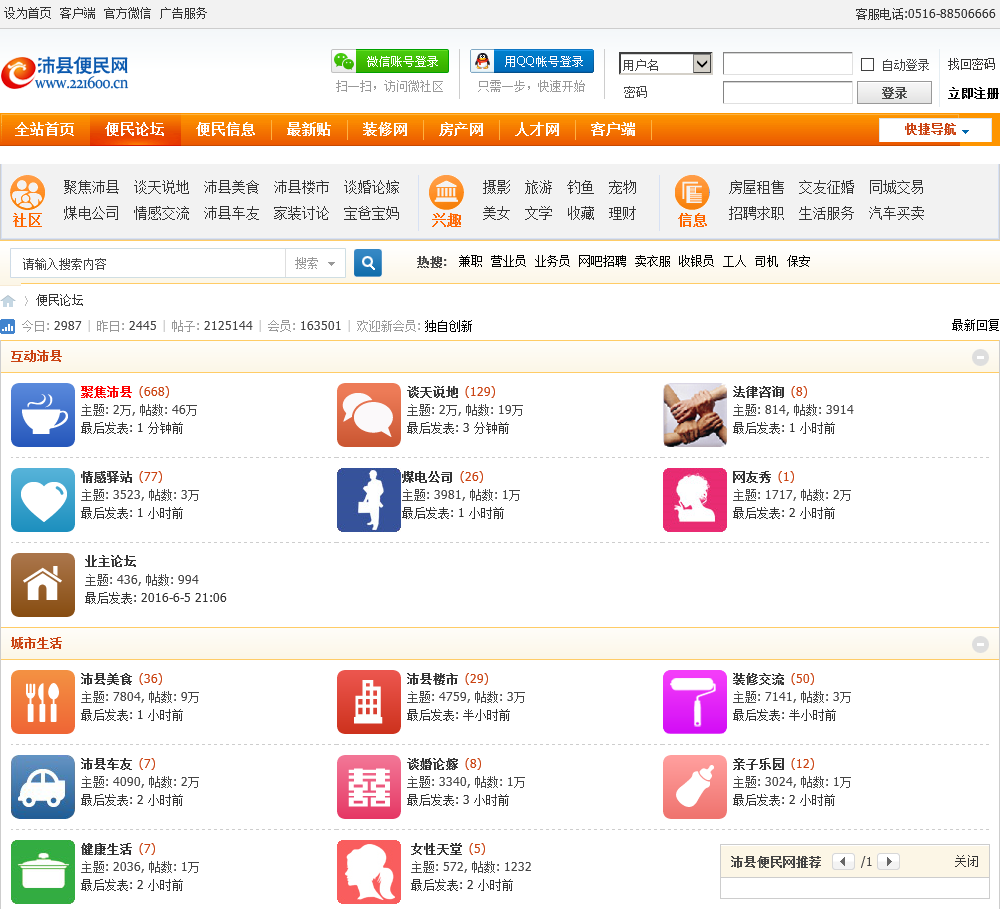Open the 沛县楼市 red building icon
Screen dimensions: 1000x909
[x=369, y=702]
